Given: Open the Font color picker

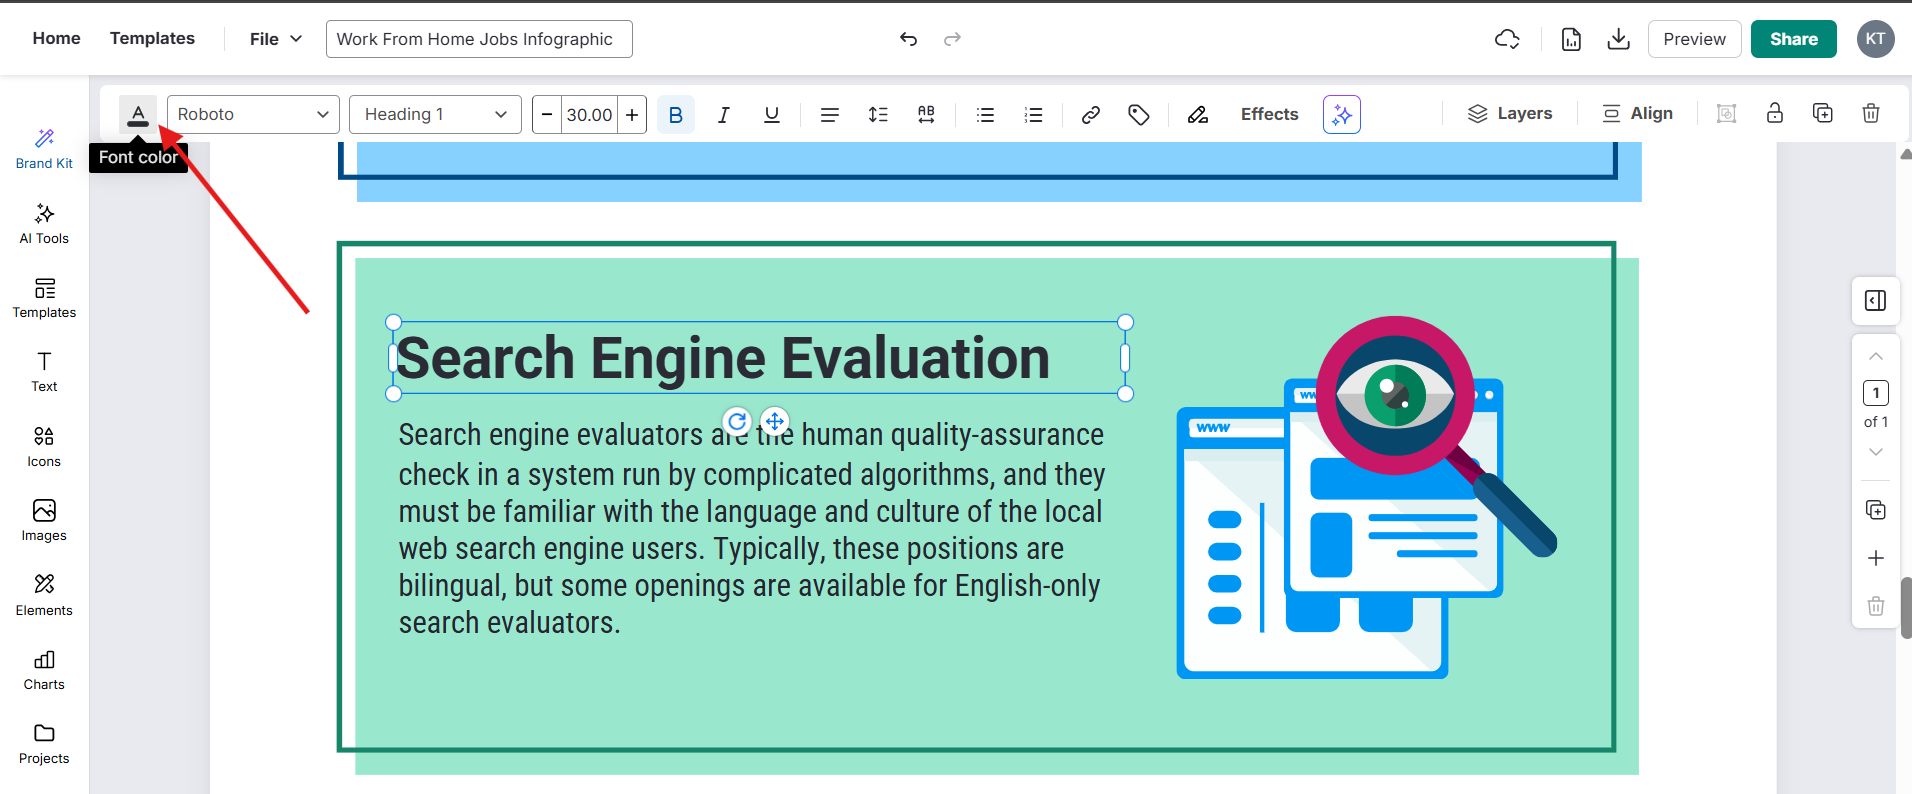Looking at the screenshot, I should 138,114.
